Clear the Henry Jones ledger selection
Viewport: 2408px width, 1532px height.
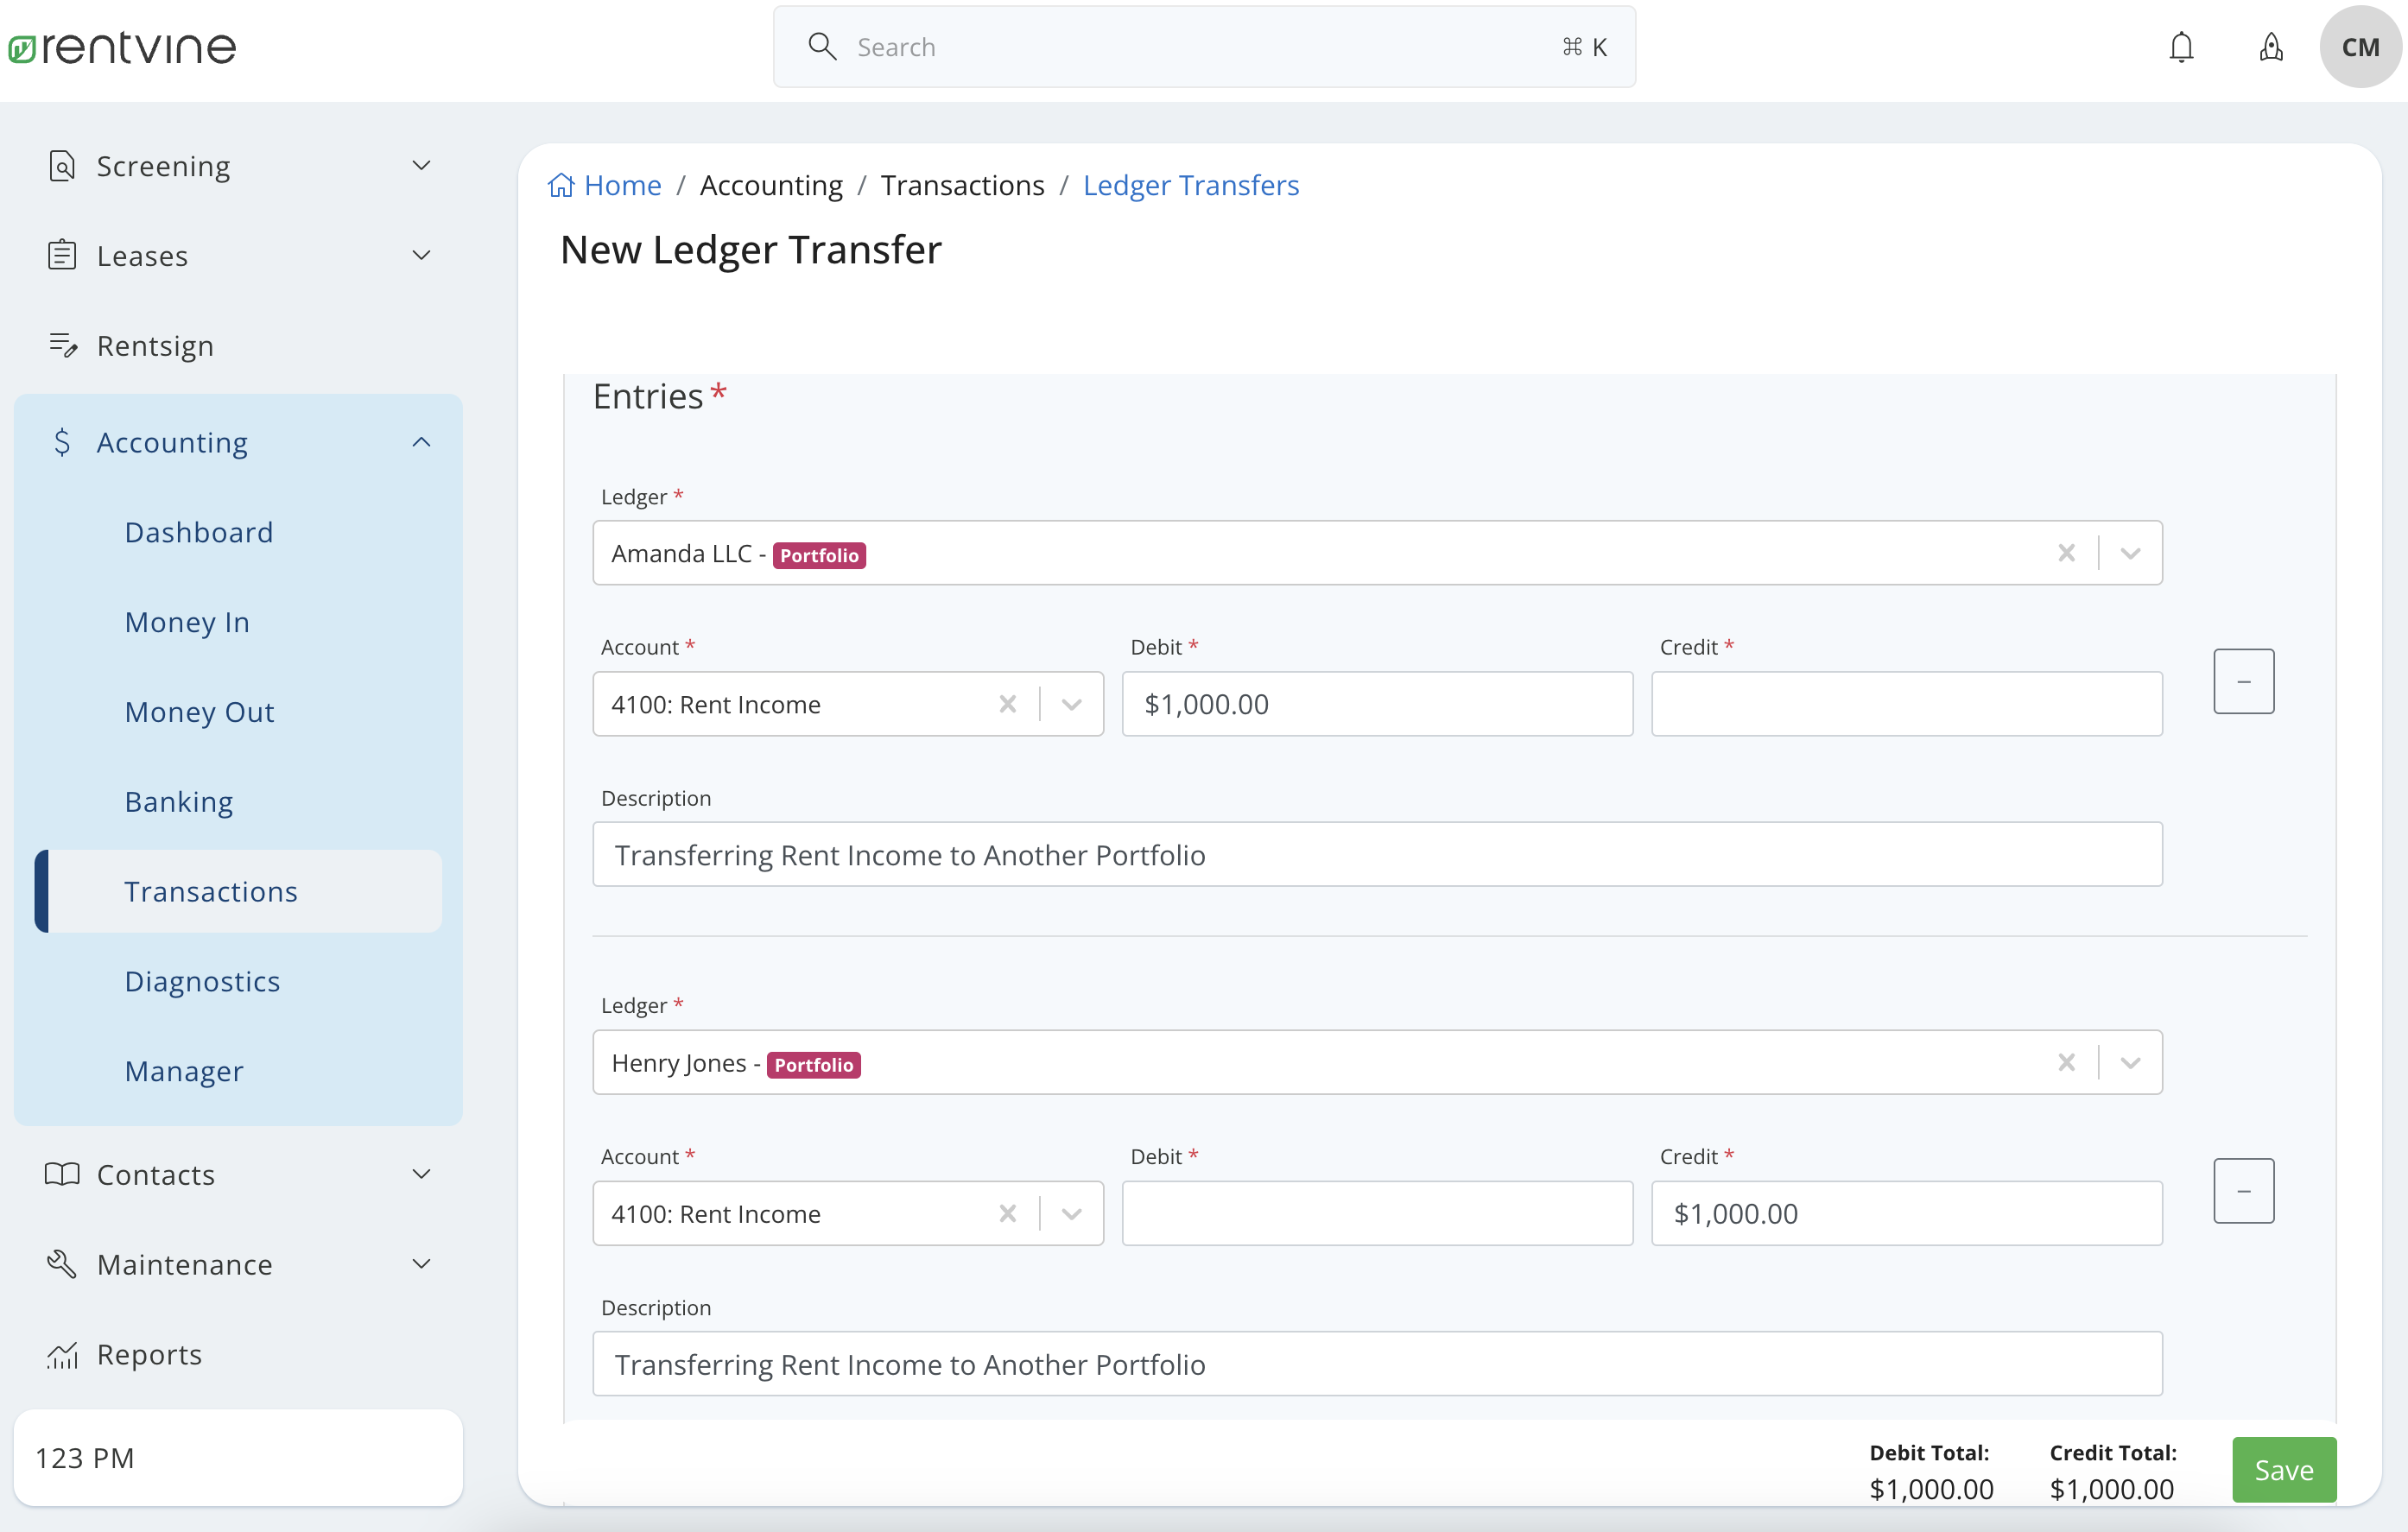tap(2067, 1062)
